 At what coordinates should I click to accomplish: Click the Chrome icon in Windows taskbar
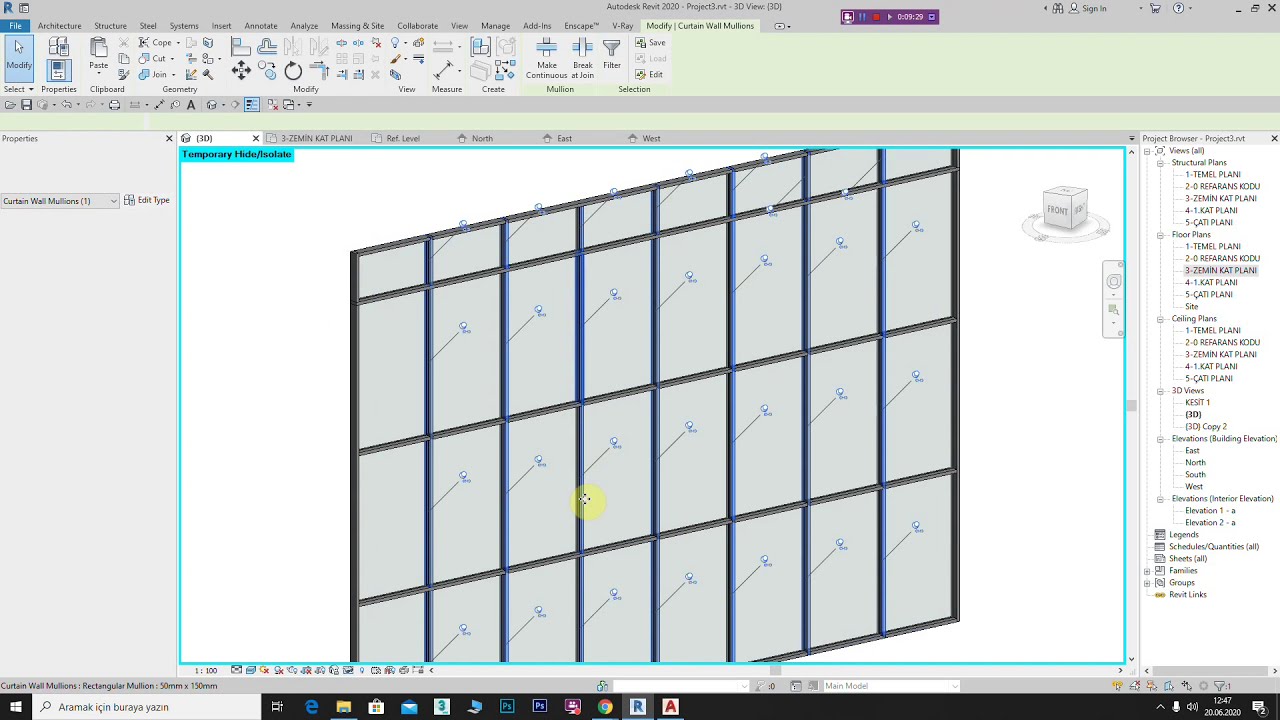(605, 707)
